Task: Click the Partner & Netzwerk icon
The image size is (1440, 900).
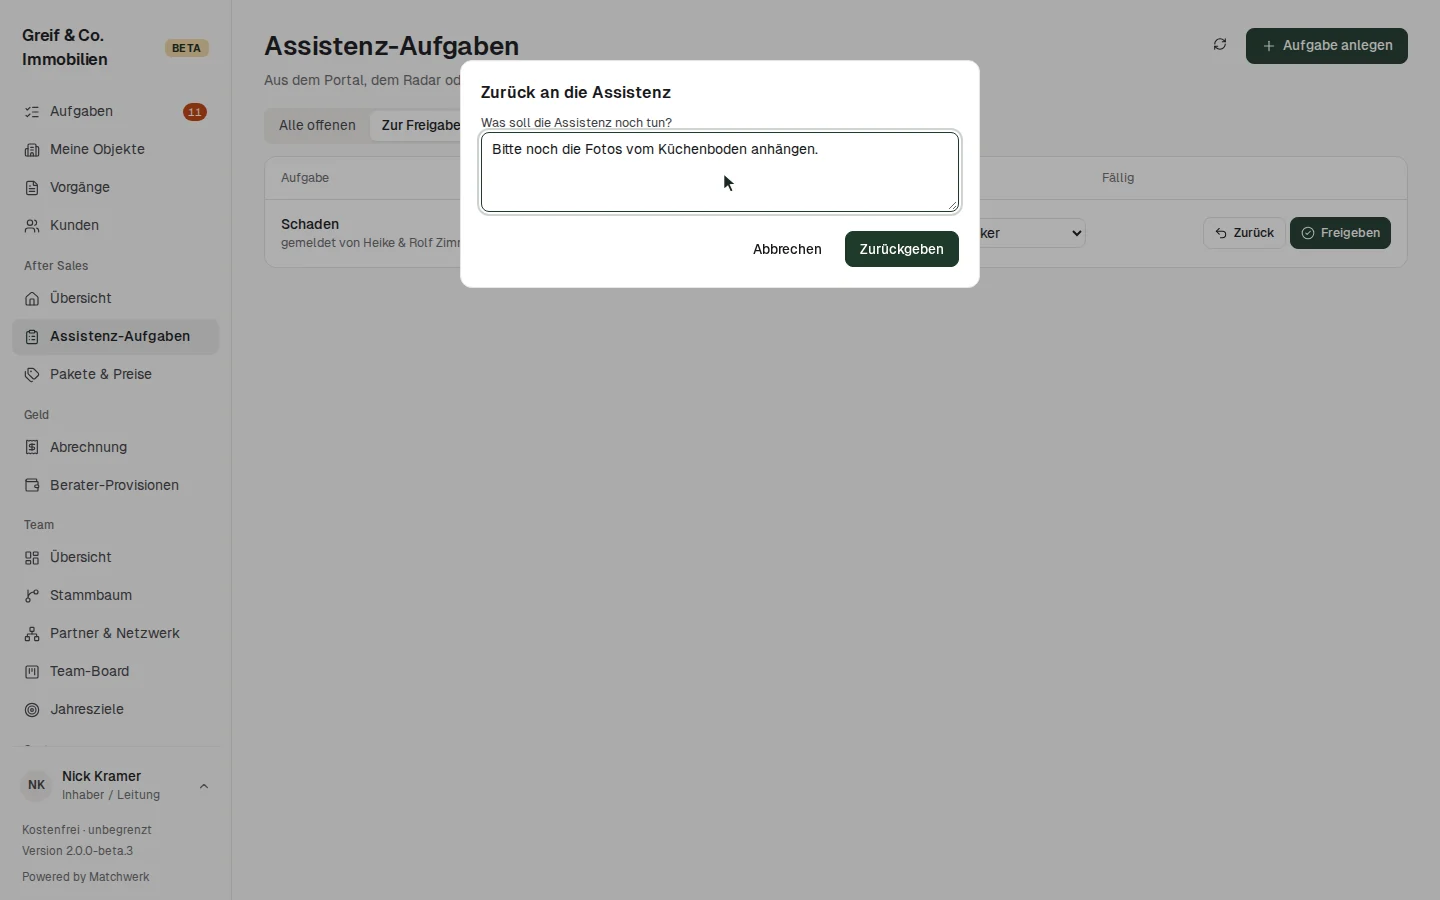Action: 32,634
